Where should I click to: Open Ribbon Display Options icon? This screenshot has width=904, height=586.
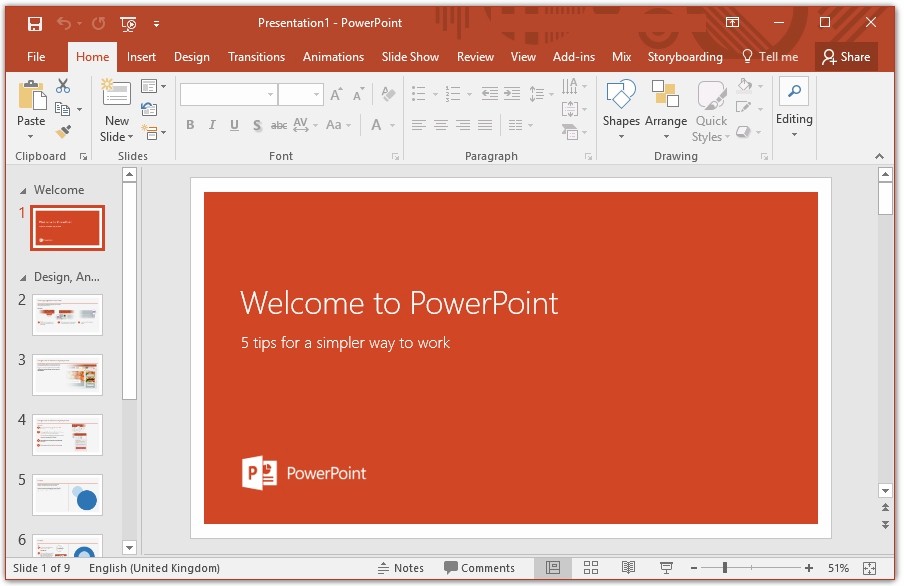[732, 22]
